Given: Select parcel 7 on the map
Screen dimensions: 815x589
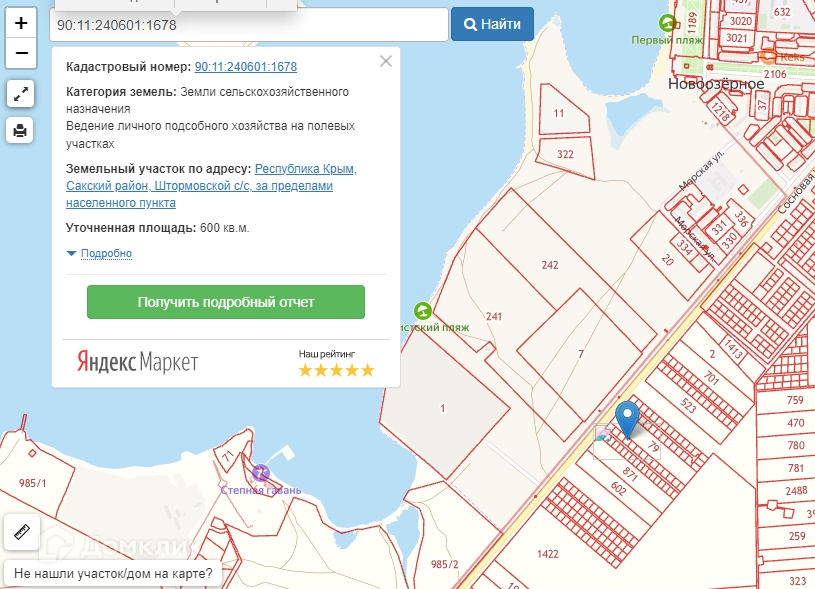Looking at the screenshot, I should tap(581, 354).
